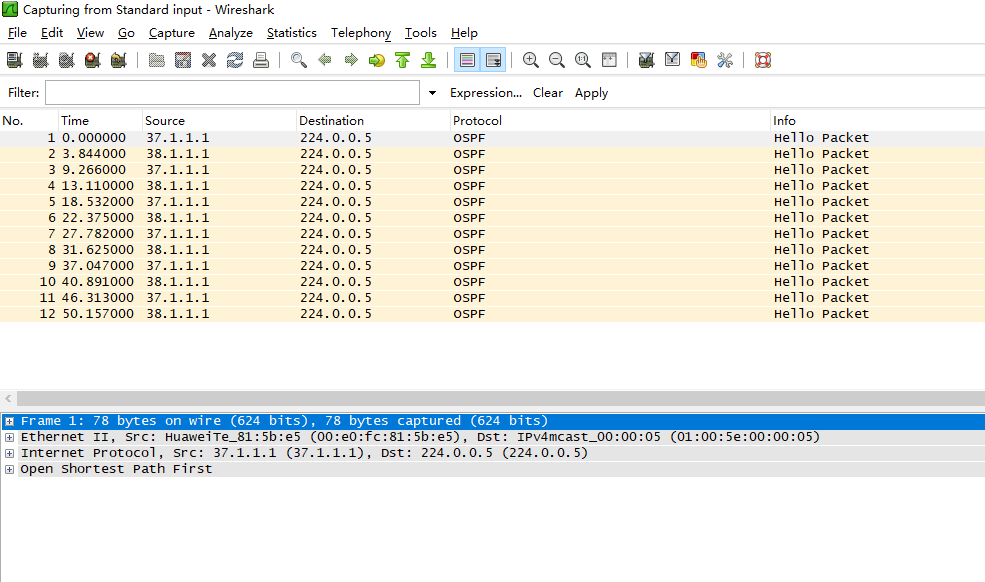Jump to first packet icon
Viewport: 985px width, 582px height.
pos(403,60)
